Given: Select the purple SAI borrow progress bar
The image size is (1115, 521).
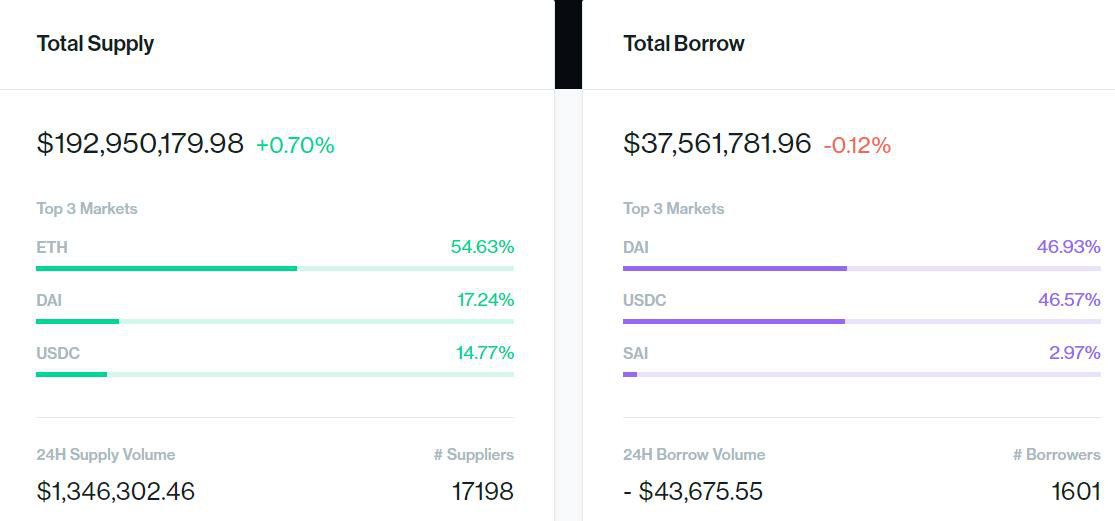Looking at the screenshot, I should pos(862,374).
